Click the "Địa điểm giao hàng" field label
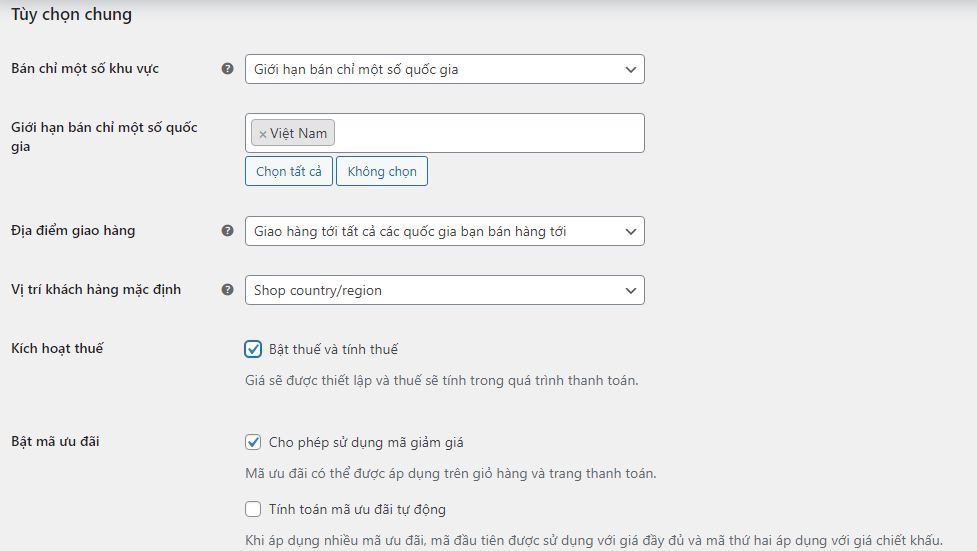977x551 pixels. [73, 231]
